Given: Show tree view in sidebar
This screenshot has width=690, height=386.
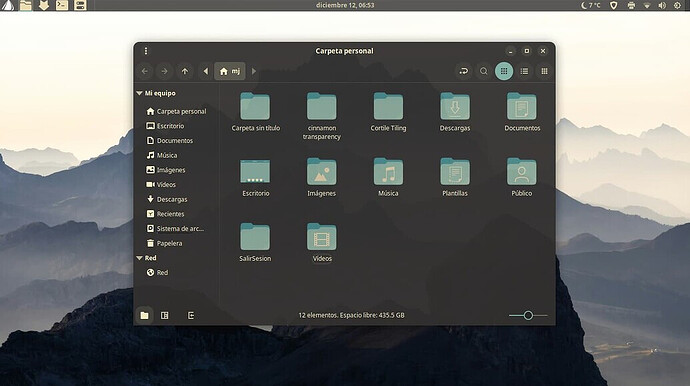Looking at the screenshot, I should tap(165, 315).
